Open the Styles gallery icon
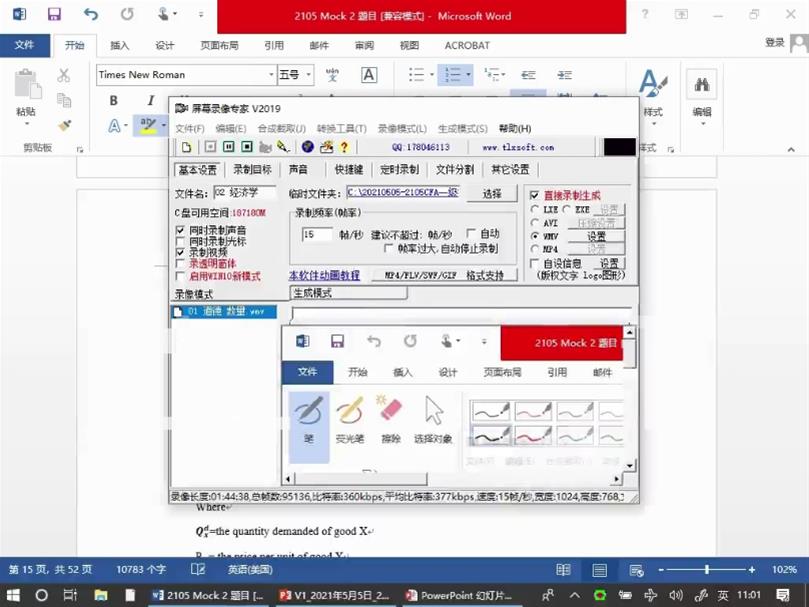809x607 pixels. click(653, 84)
